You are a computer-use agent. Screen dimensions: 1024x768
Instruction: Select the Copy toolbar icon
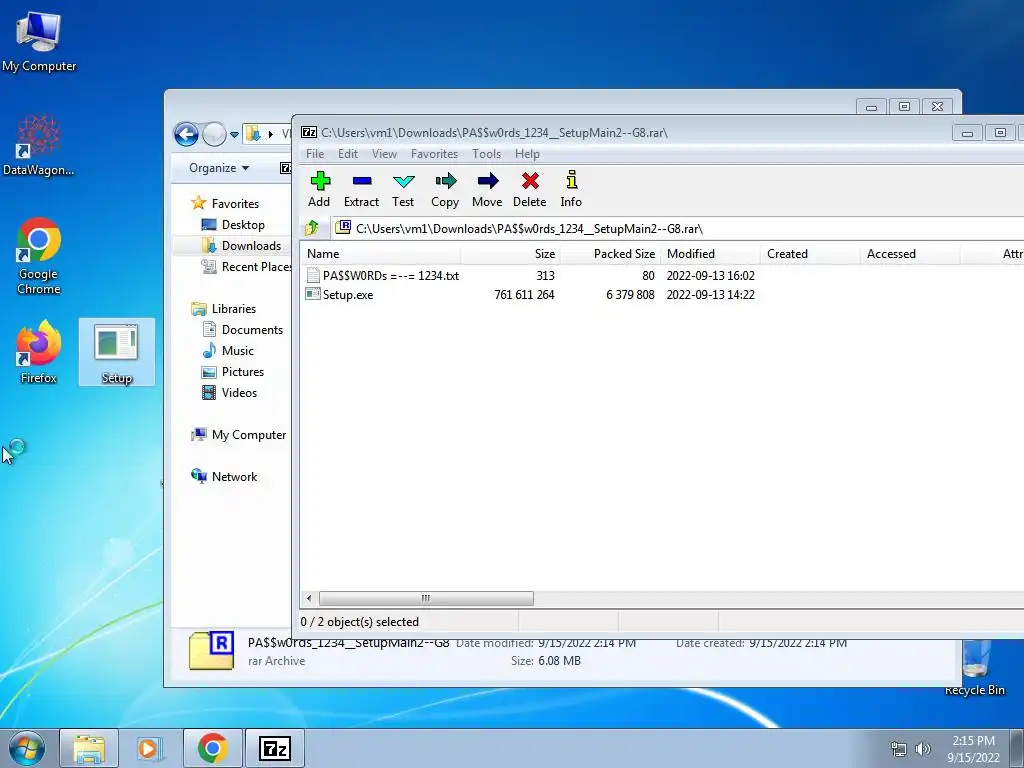pos(445,189)
